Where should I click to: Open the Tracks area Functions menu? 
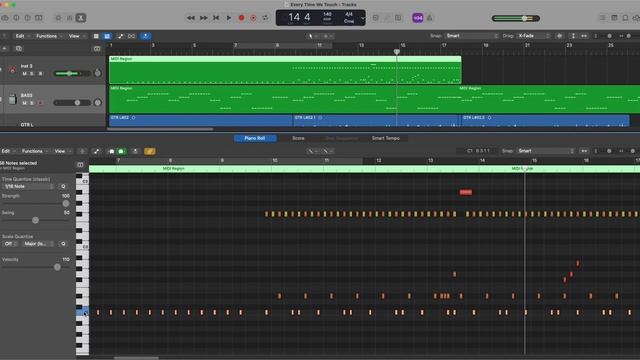coord(47,36)
